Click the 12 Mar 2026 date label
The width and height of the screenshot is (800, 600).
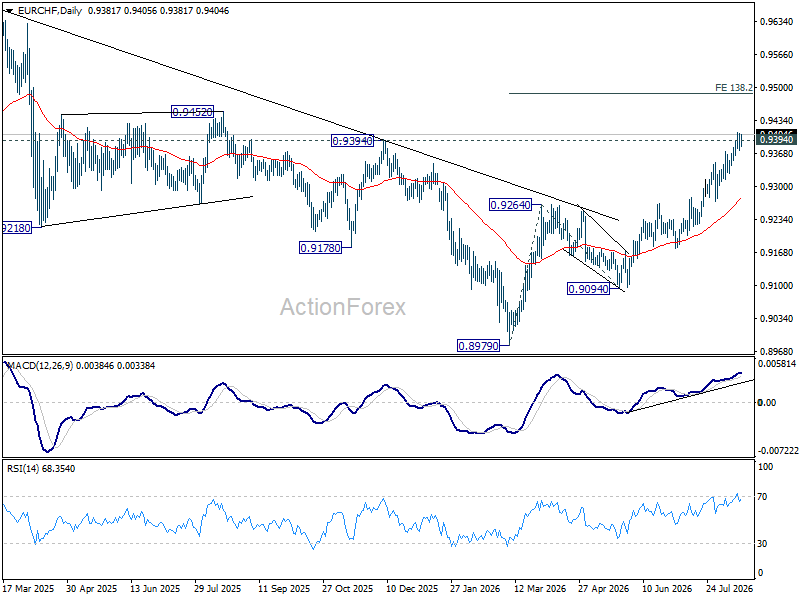click(x=540, y=589)
